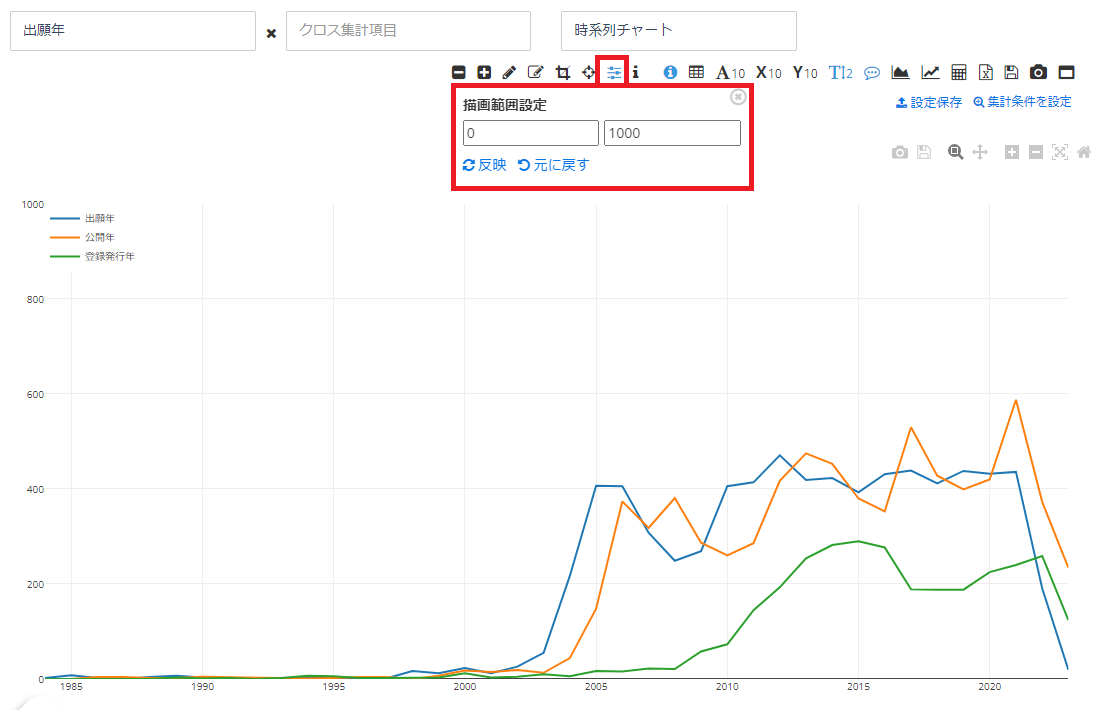Viewport: 1095px width, 710px height.
Task: Click the blue info circle icon
Action: [x=671, y=72]
